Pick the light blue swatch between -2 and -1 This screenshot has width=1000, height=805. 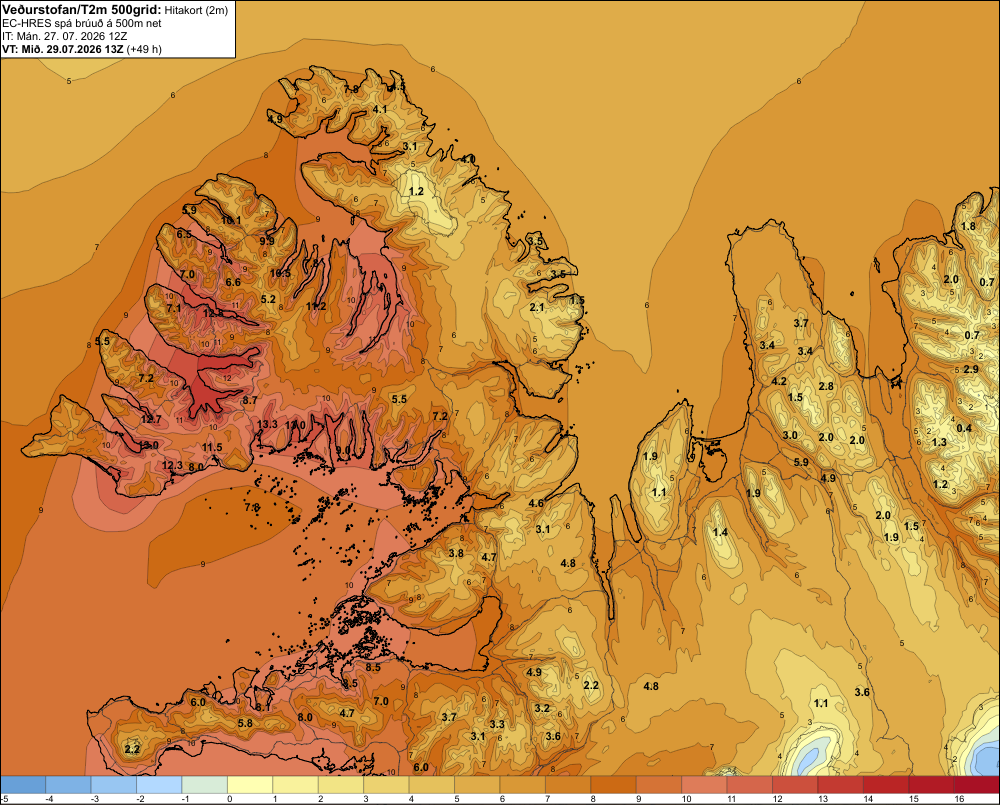(x=159, y=784)
